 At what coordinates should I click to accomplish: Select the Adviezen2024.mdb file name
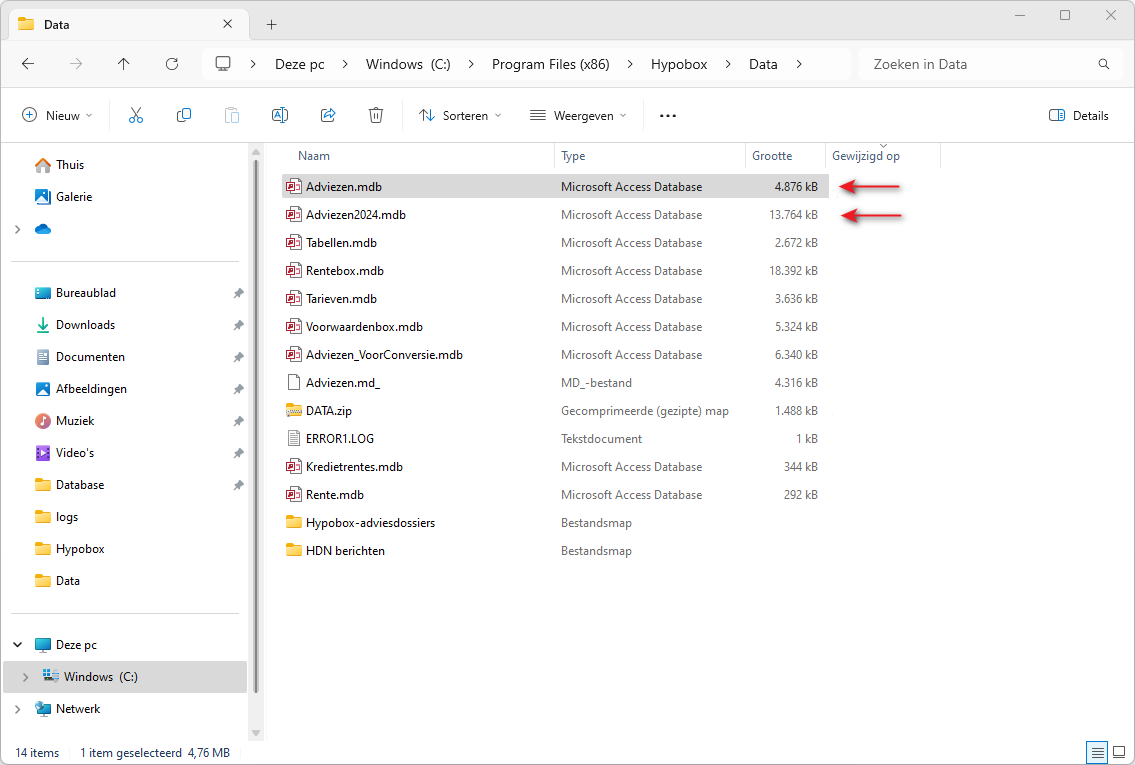click(x=355, y=215)
